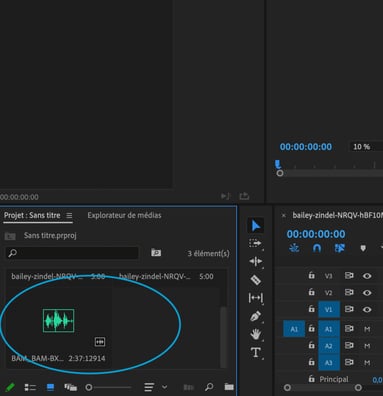
Task: Toggle V1 track targeting
Action: [x=329, y=310]
